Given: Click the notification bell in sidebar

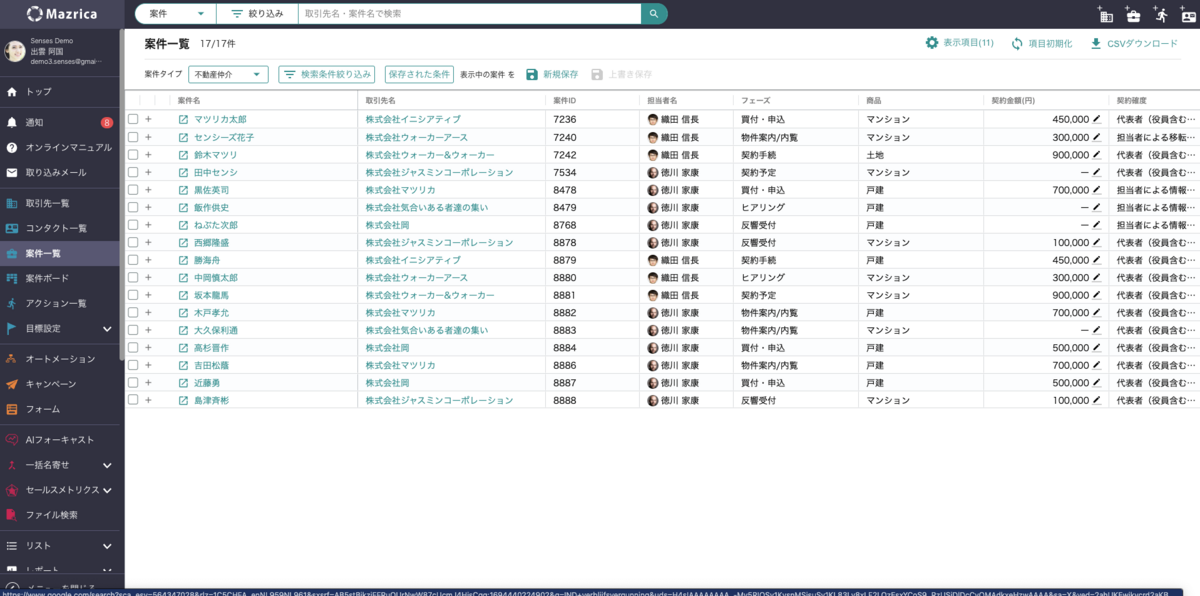Looking at the screenshot, I should click(x=12, y=123).
